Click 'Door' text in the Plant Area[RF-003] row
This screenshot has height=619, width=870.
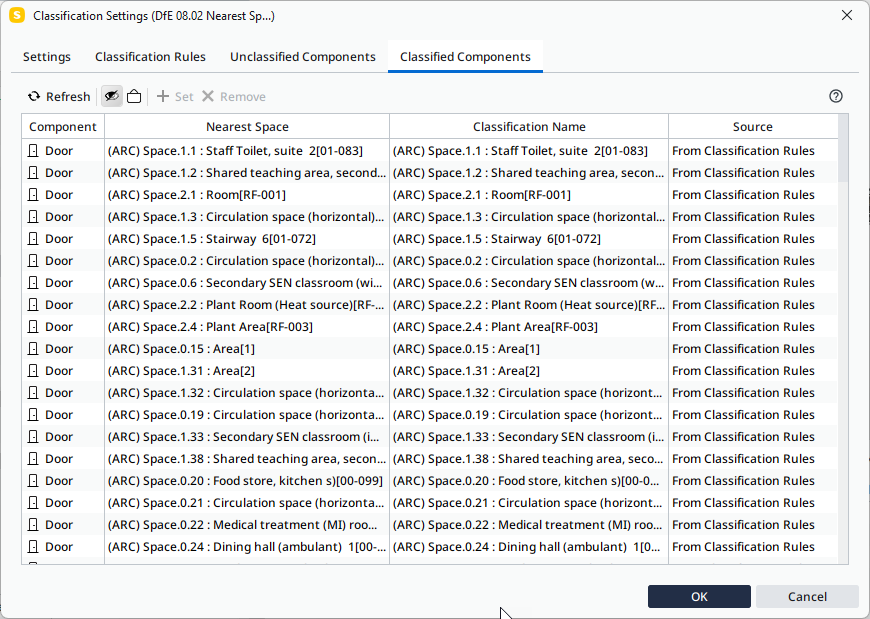(x=59, y=327)
